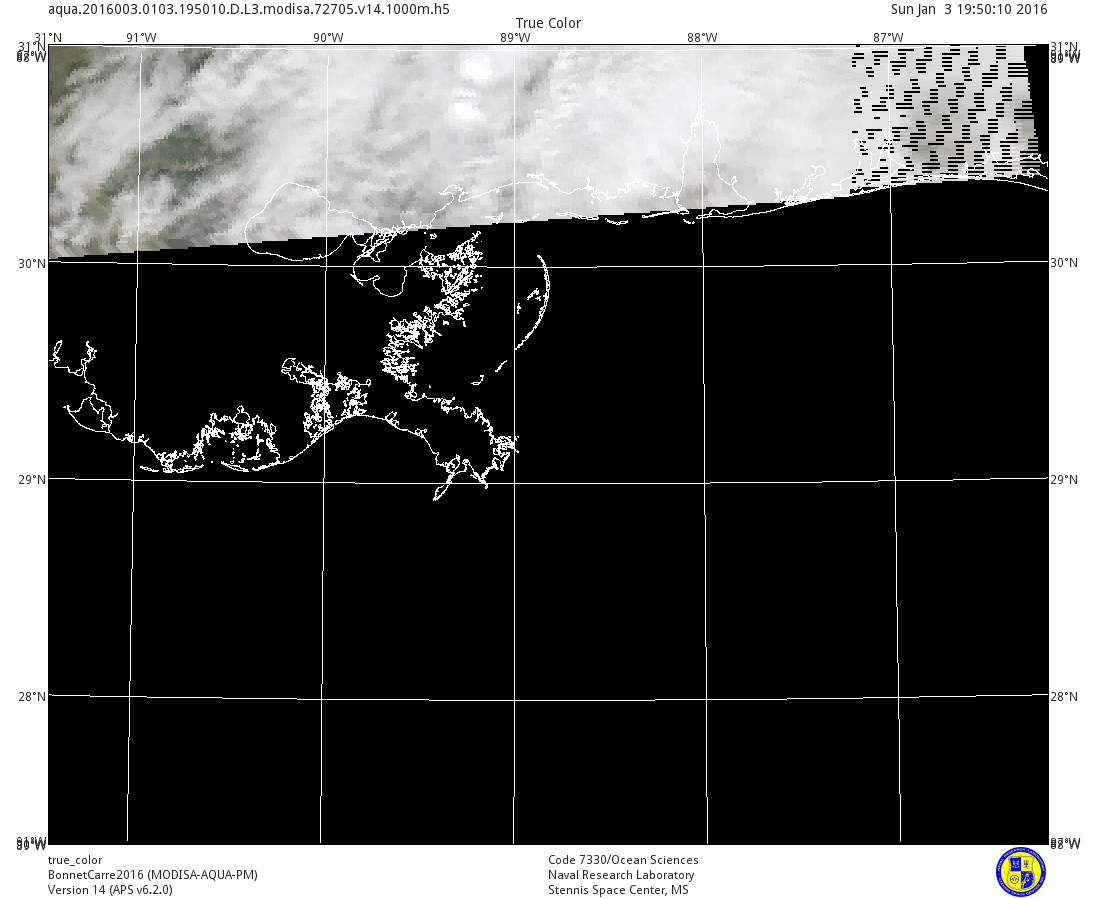
Task: Click the Sun Jan 3 2016 timestamp
Action: click(x=969, y=9)
